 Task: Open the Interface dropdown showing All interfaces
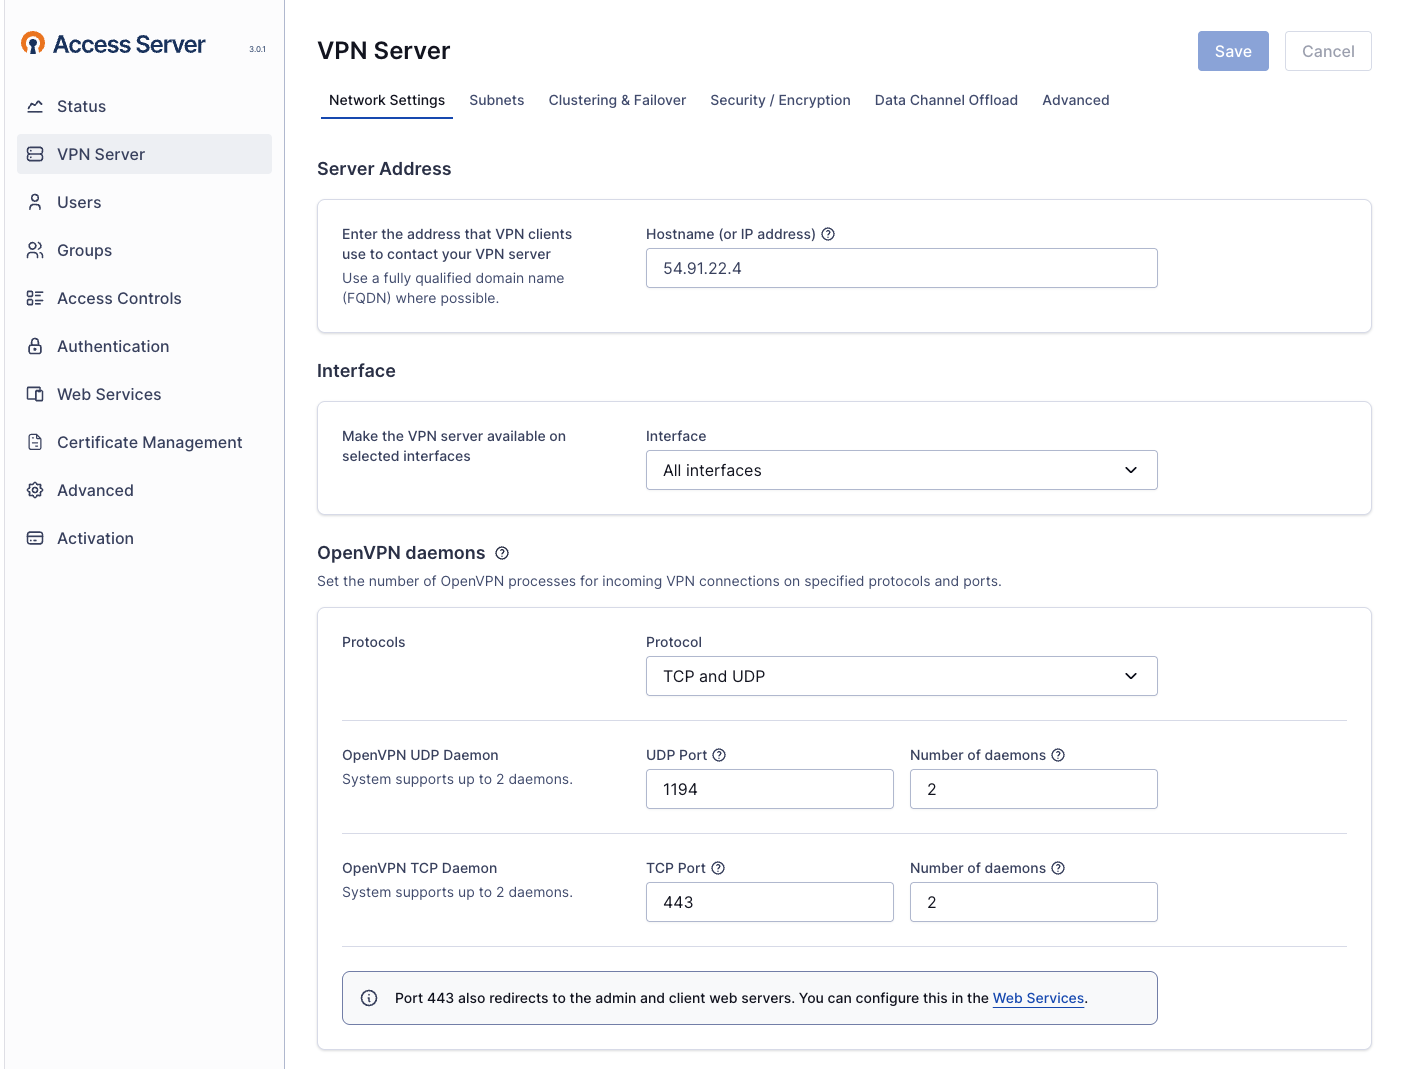(x=901, y=470)
